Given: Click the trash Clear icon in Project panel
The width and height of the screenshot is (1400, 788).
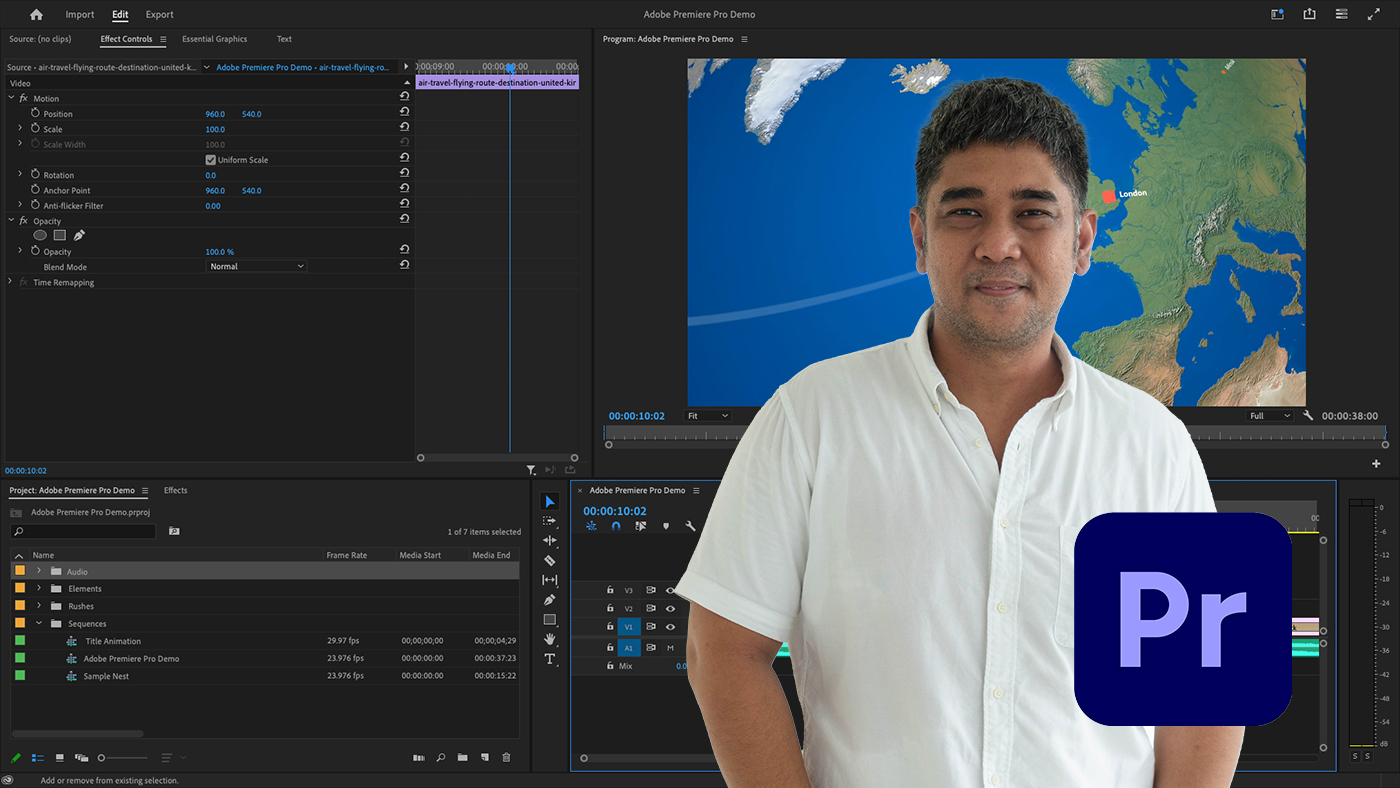Looking at the screenshot, I should (506, 758).
